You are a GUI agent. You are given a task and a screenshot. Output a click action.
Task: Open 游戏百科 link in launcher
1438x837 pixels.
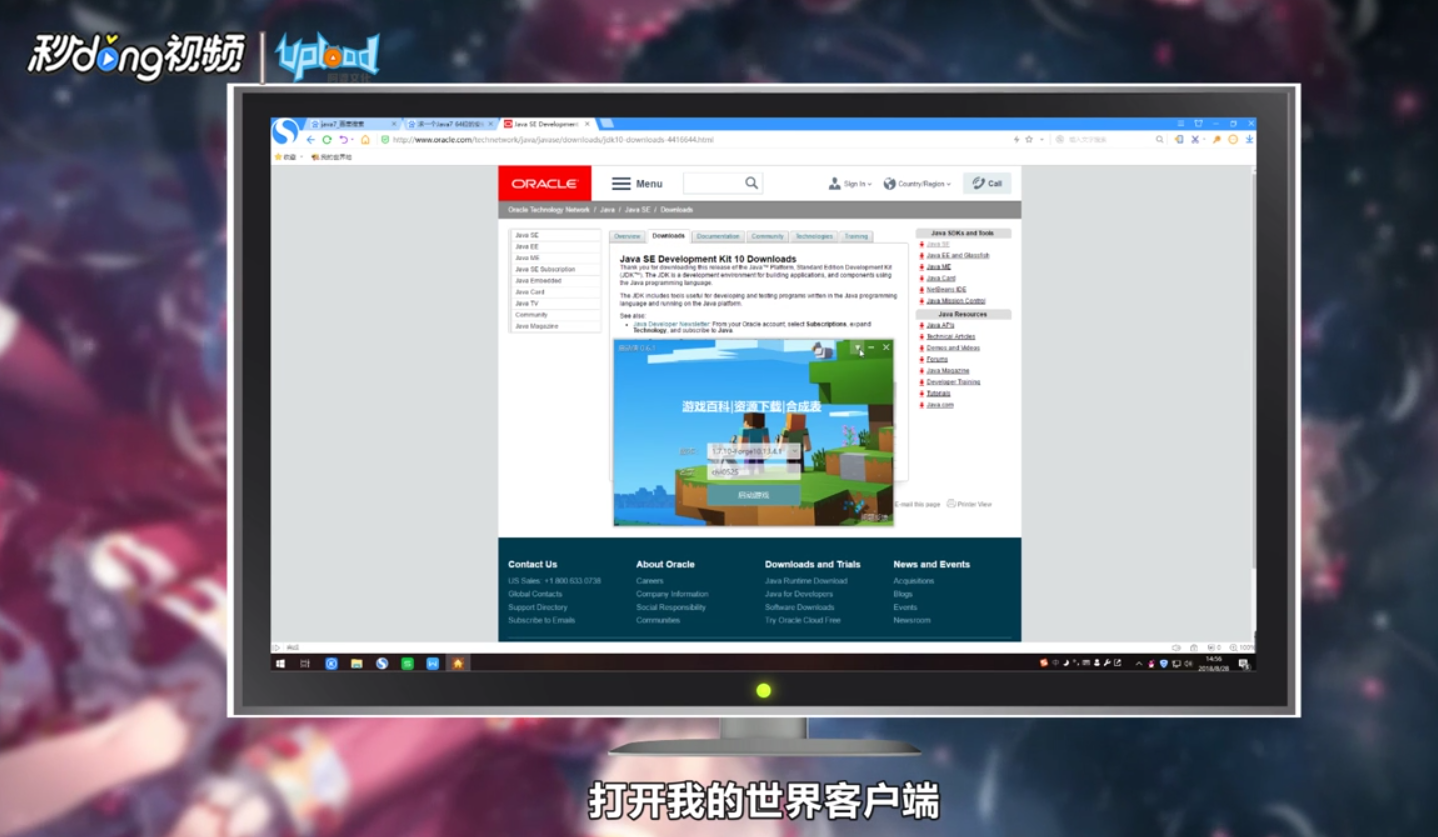point(705,407)
